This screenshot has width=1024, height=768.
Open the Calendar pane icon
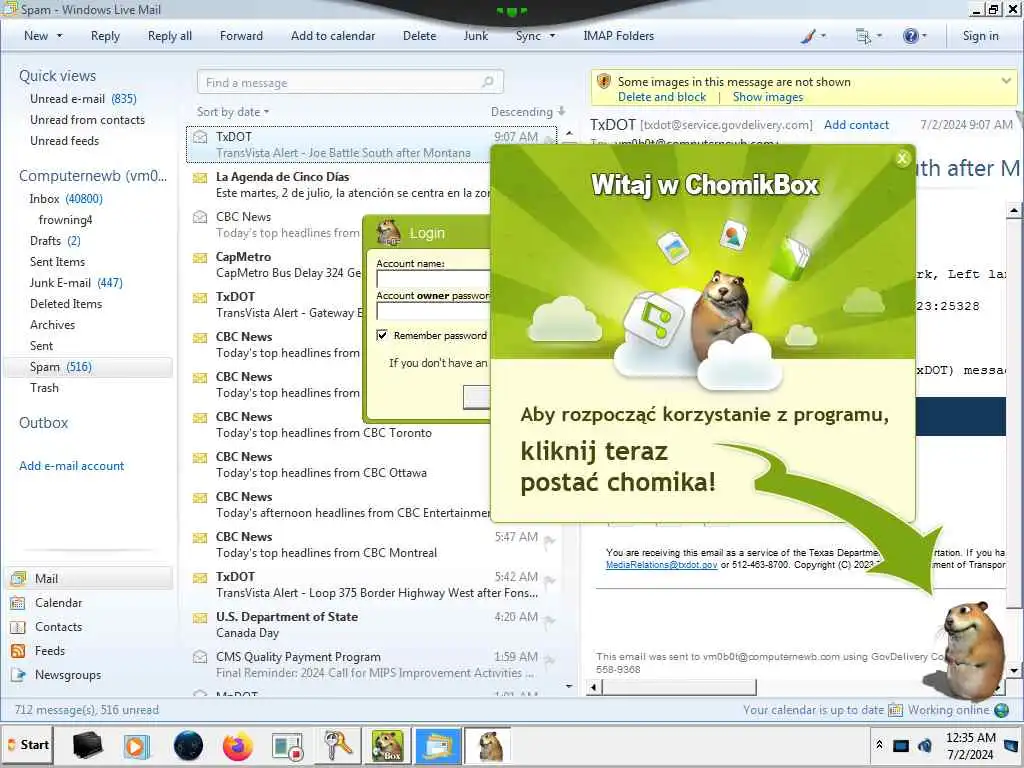pyautogui.click(x=18, y=603)
